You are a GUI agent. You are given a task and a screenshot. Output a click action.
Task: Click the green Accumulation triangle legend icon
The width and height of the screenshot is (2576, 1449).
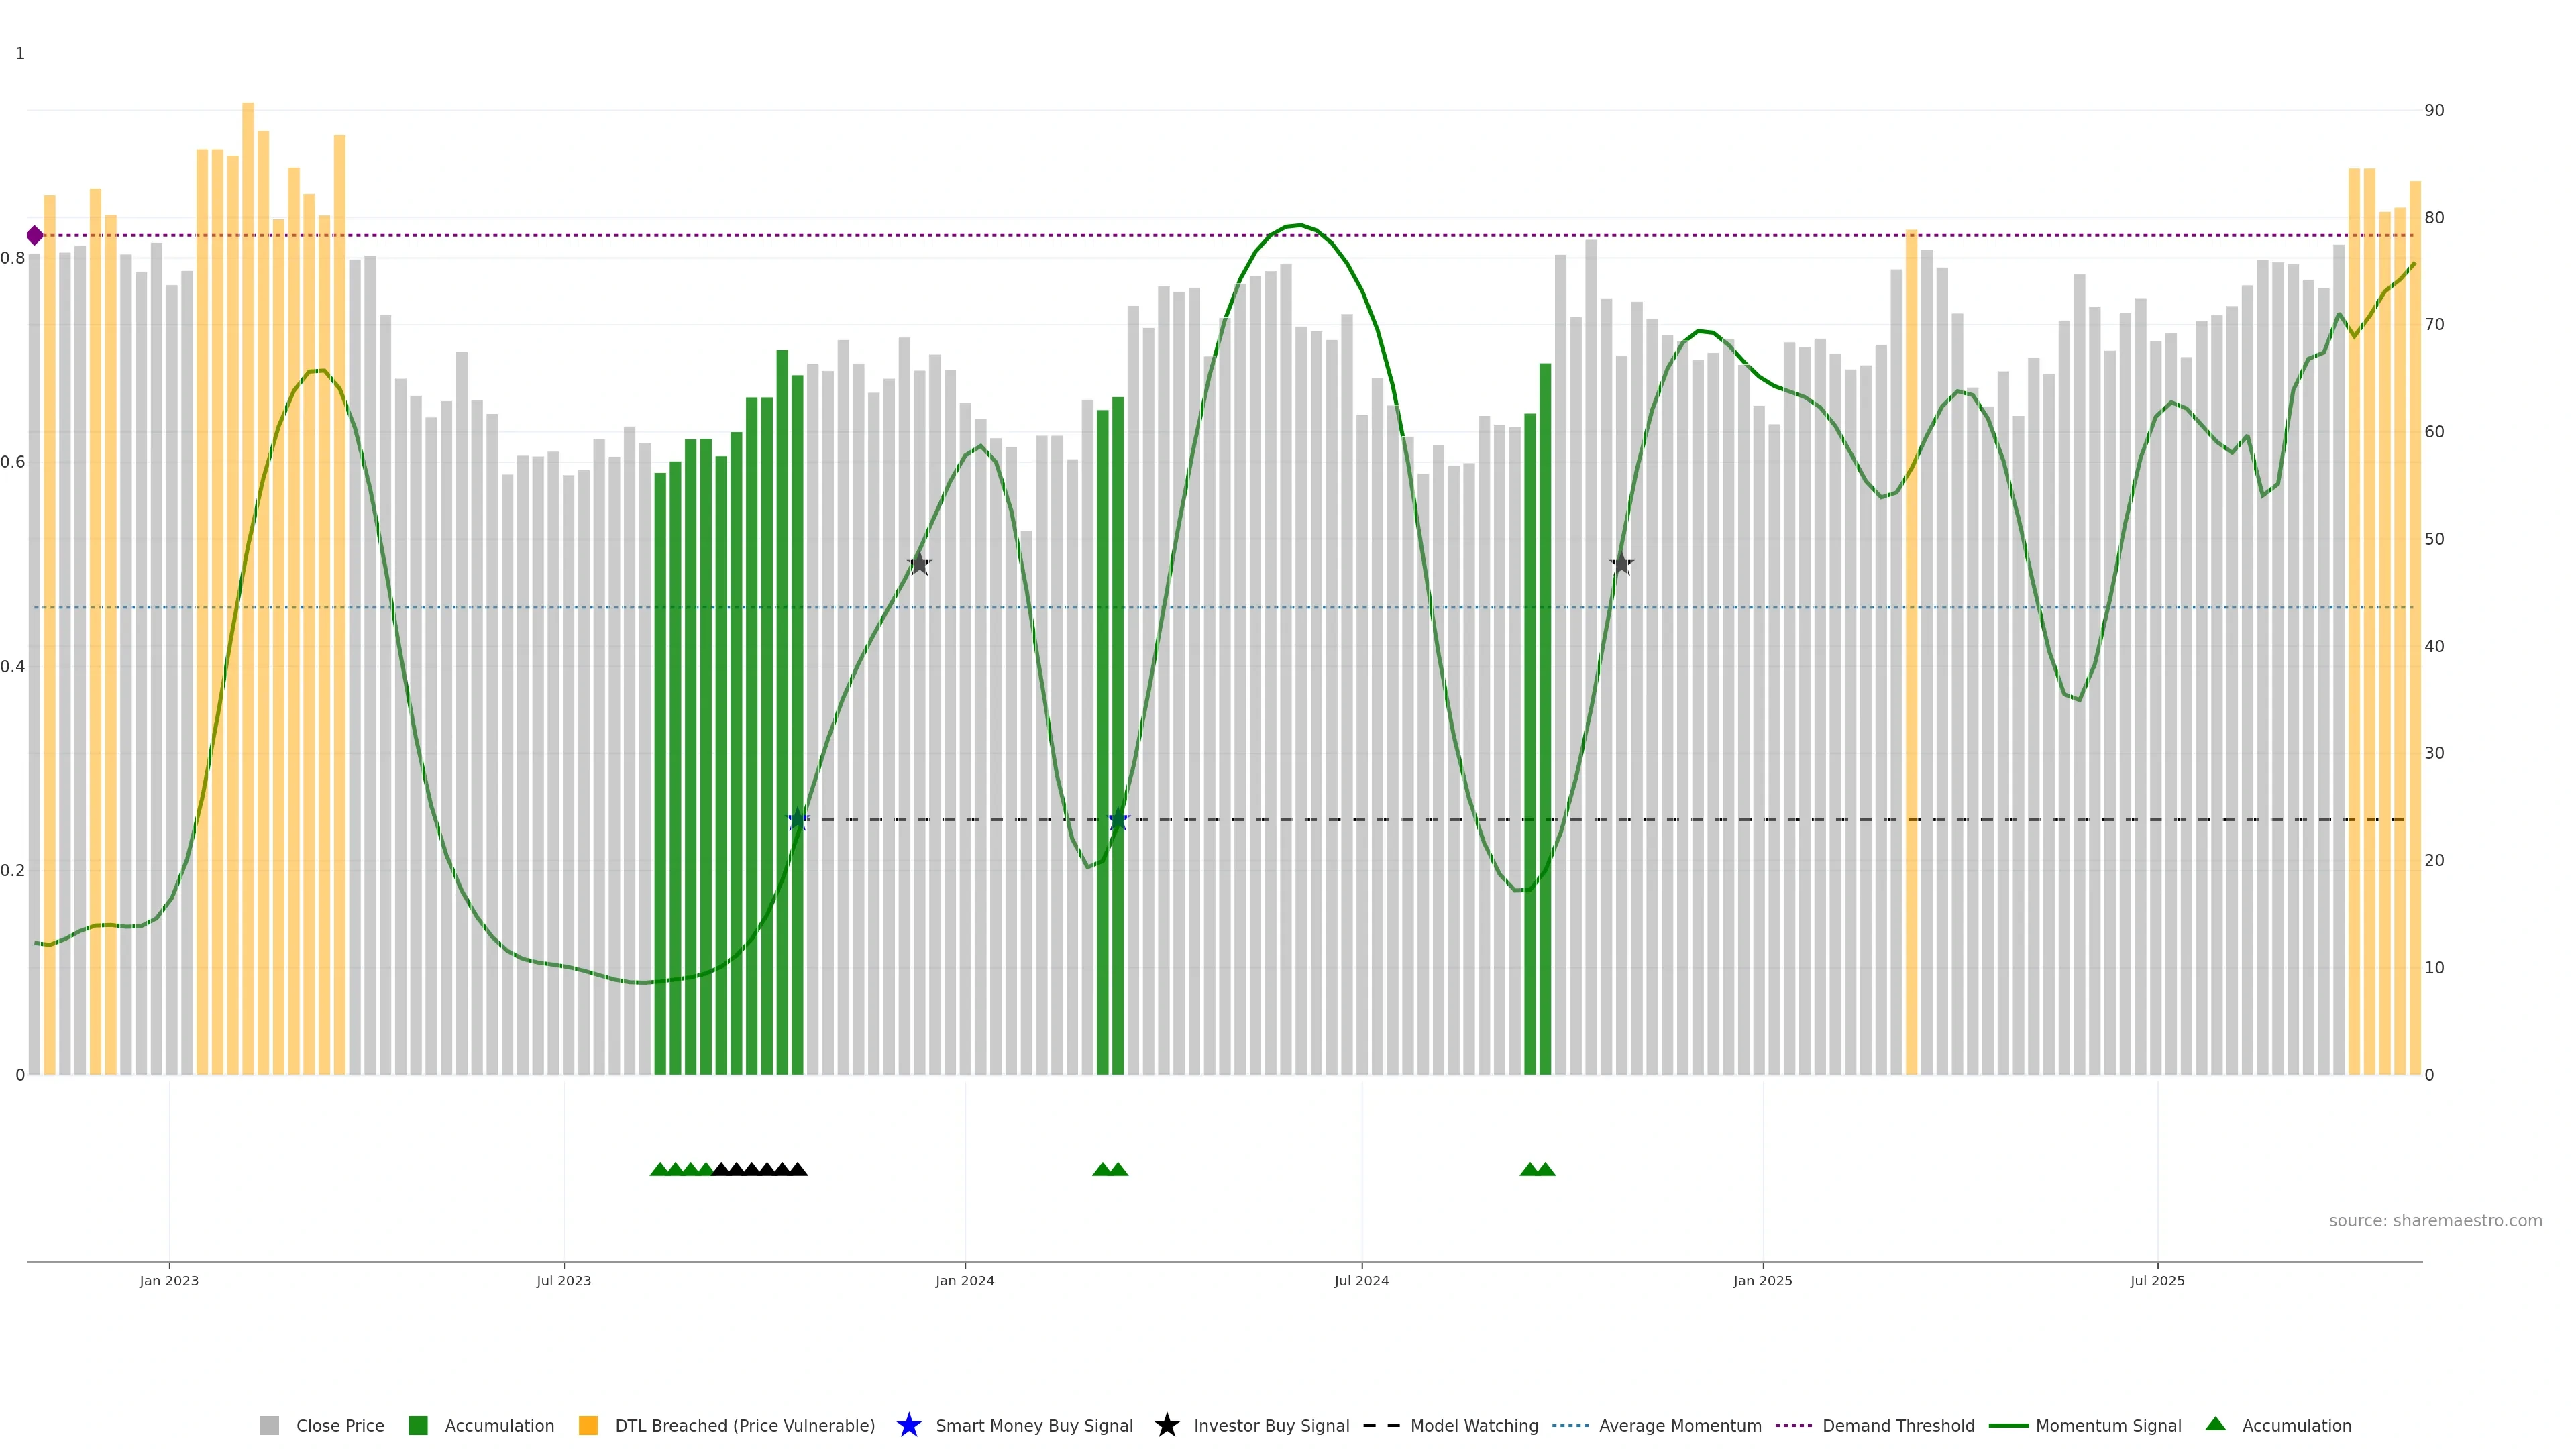pyautogui.click(x=2215, y=1424)
